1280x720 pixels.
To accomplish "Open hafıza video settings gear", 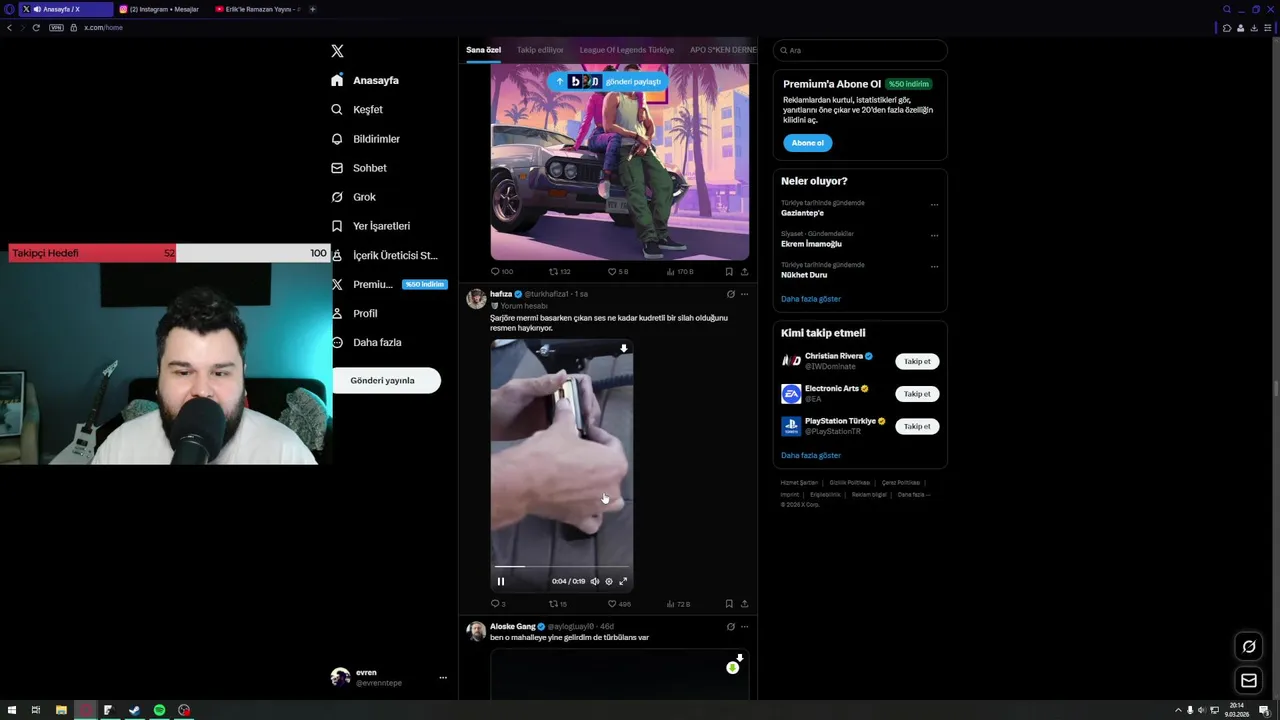I will (x=609, y=581).
